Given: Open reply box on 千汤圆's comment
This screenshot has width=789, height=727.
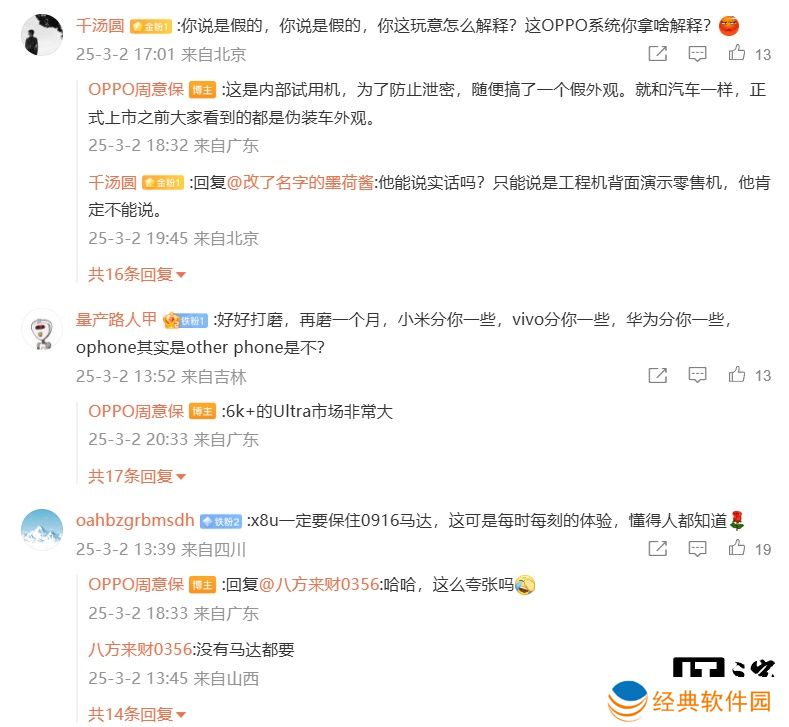Looking at the screenshot, I should pos(697,53).
